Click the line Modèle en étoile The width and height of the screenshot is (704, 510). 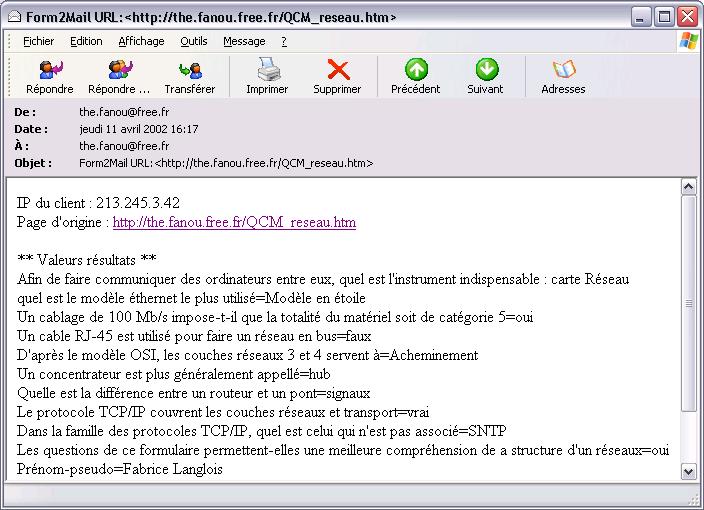coord(191,298)
